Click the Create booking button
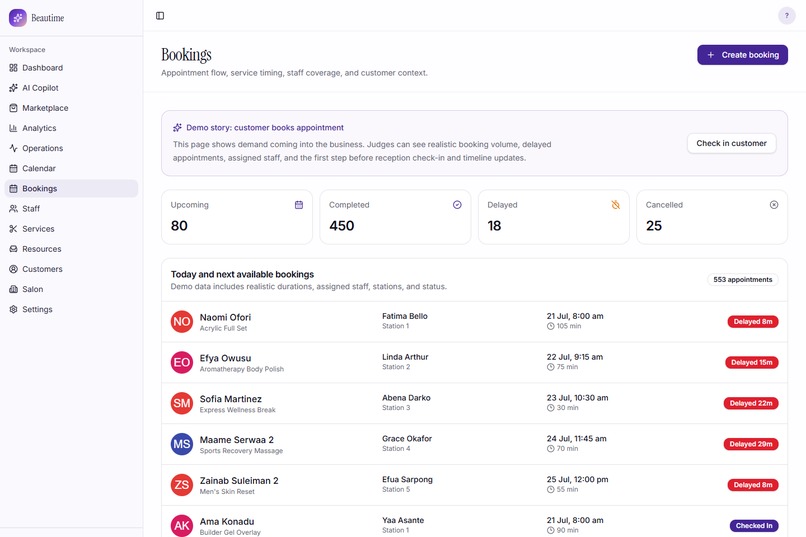 point(742,55)
